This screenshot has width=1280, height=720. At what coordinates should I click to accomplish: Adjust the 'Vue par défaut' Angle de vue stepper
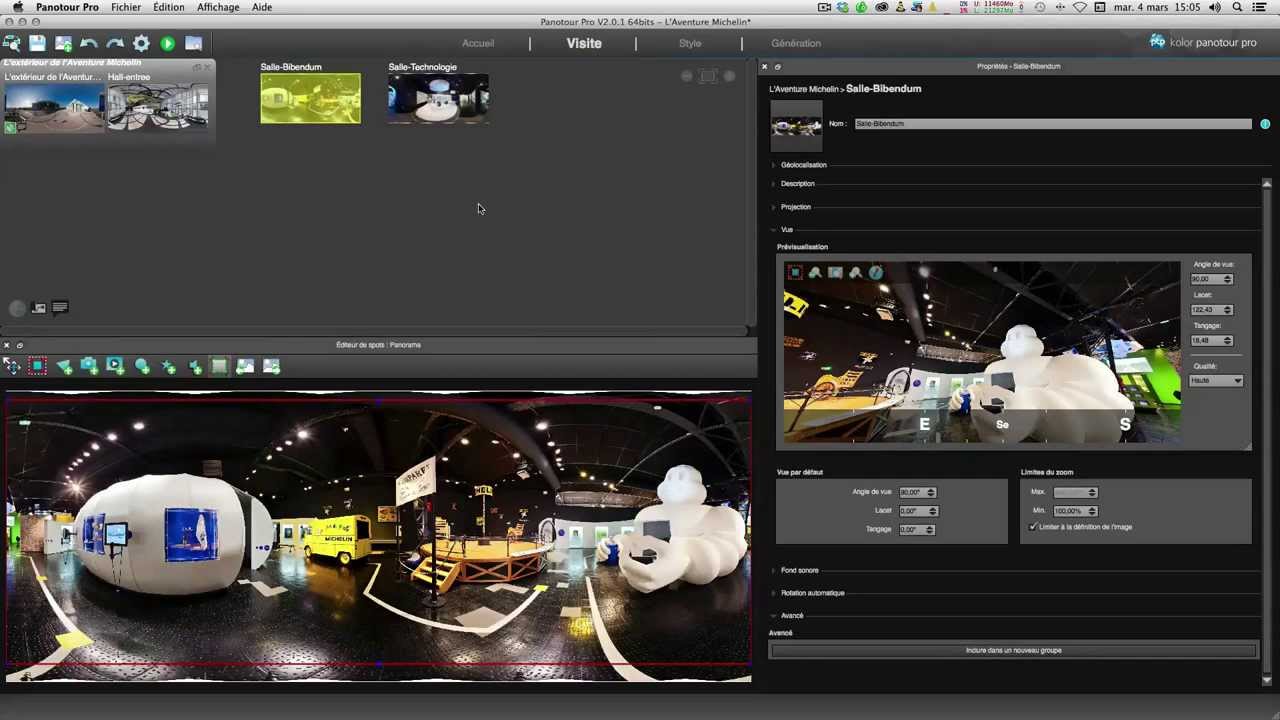931,492
